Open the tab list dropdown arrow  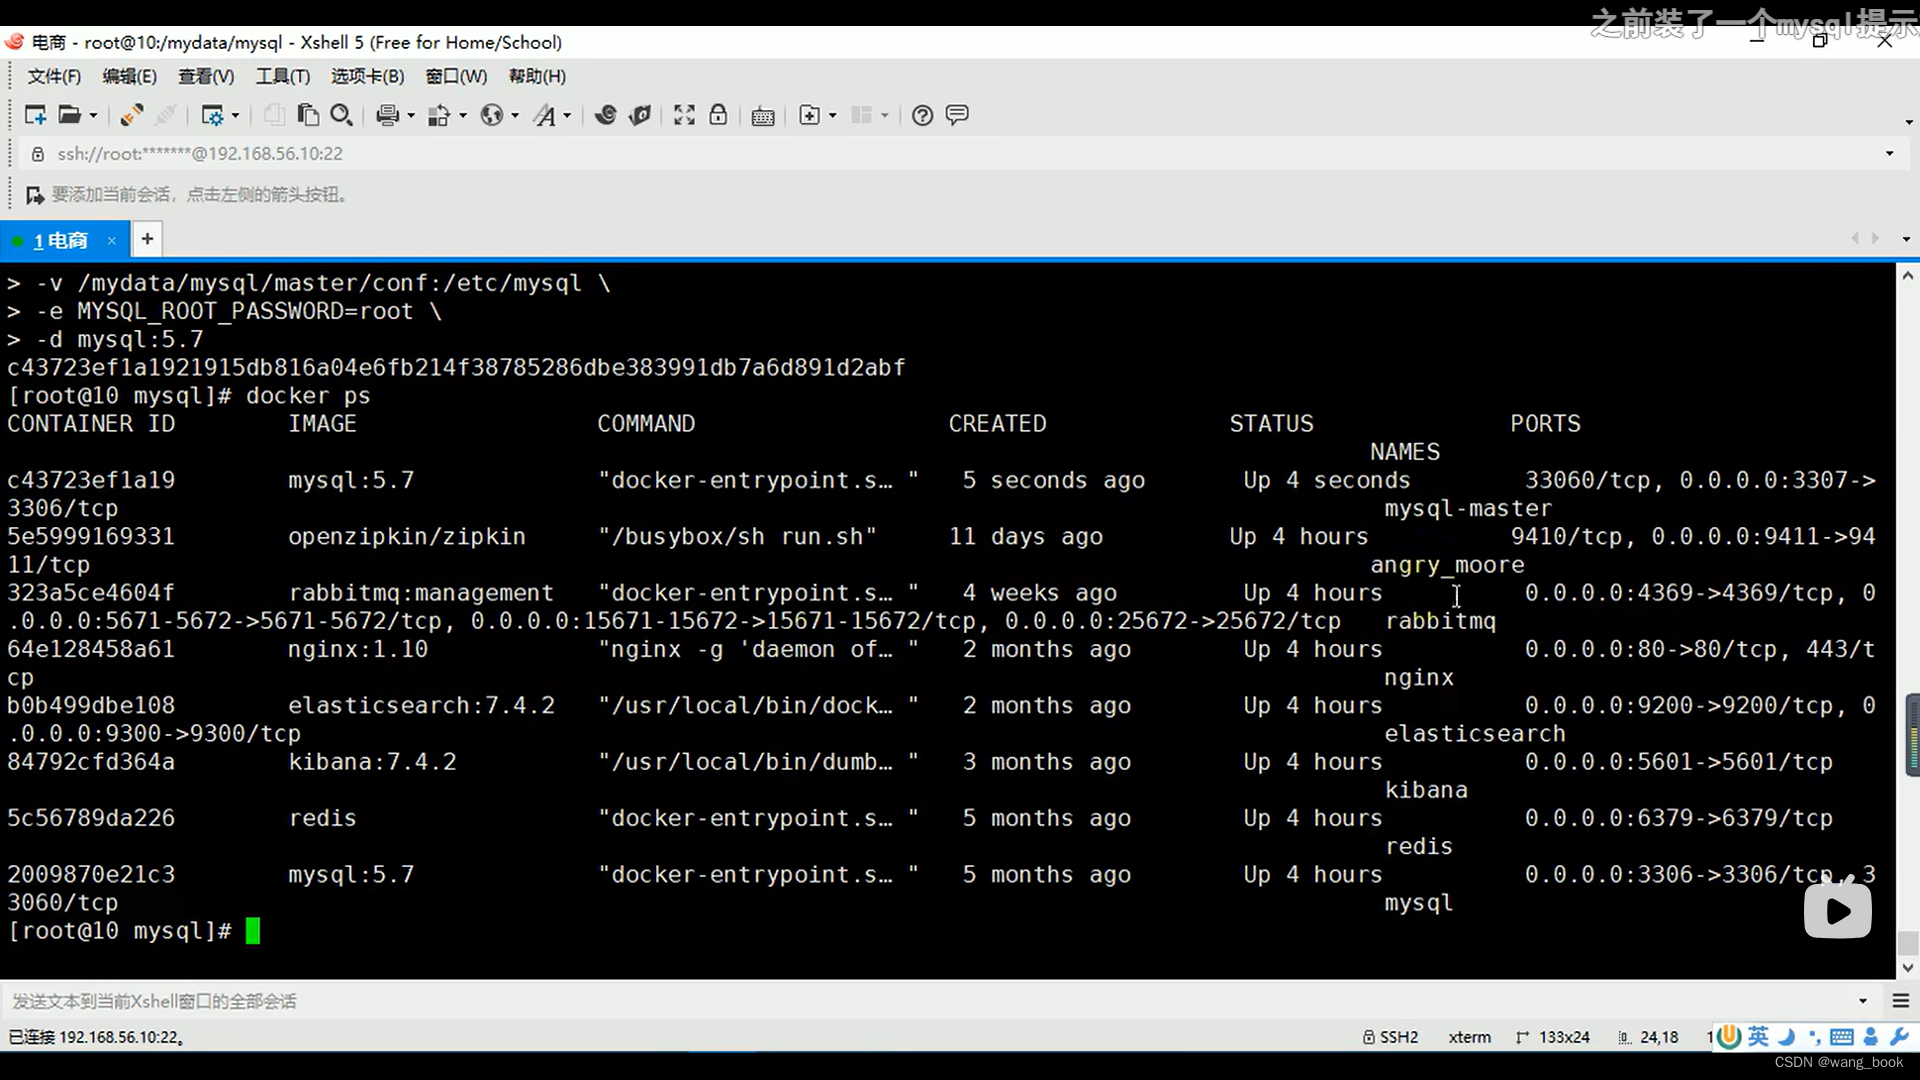tap(1906, 239)
